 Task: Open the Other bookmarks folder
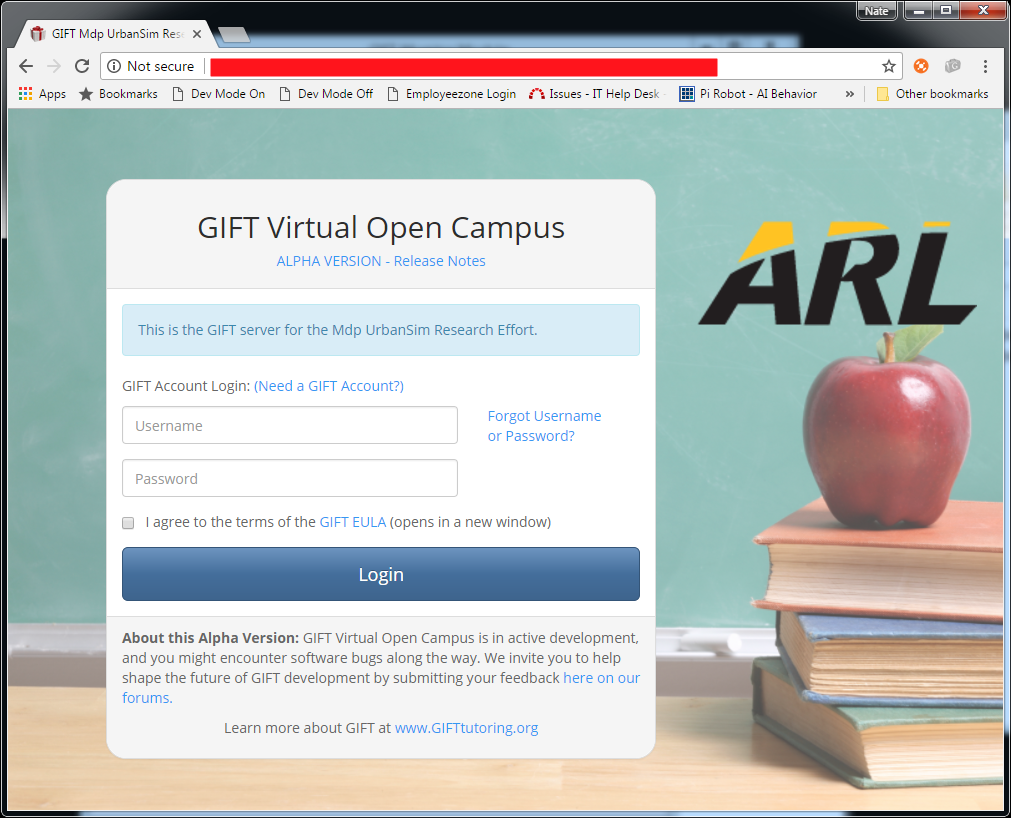point(932,94)
